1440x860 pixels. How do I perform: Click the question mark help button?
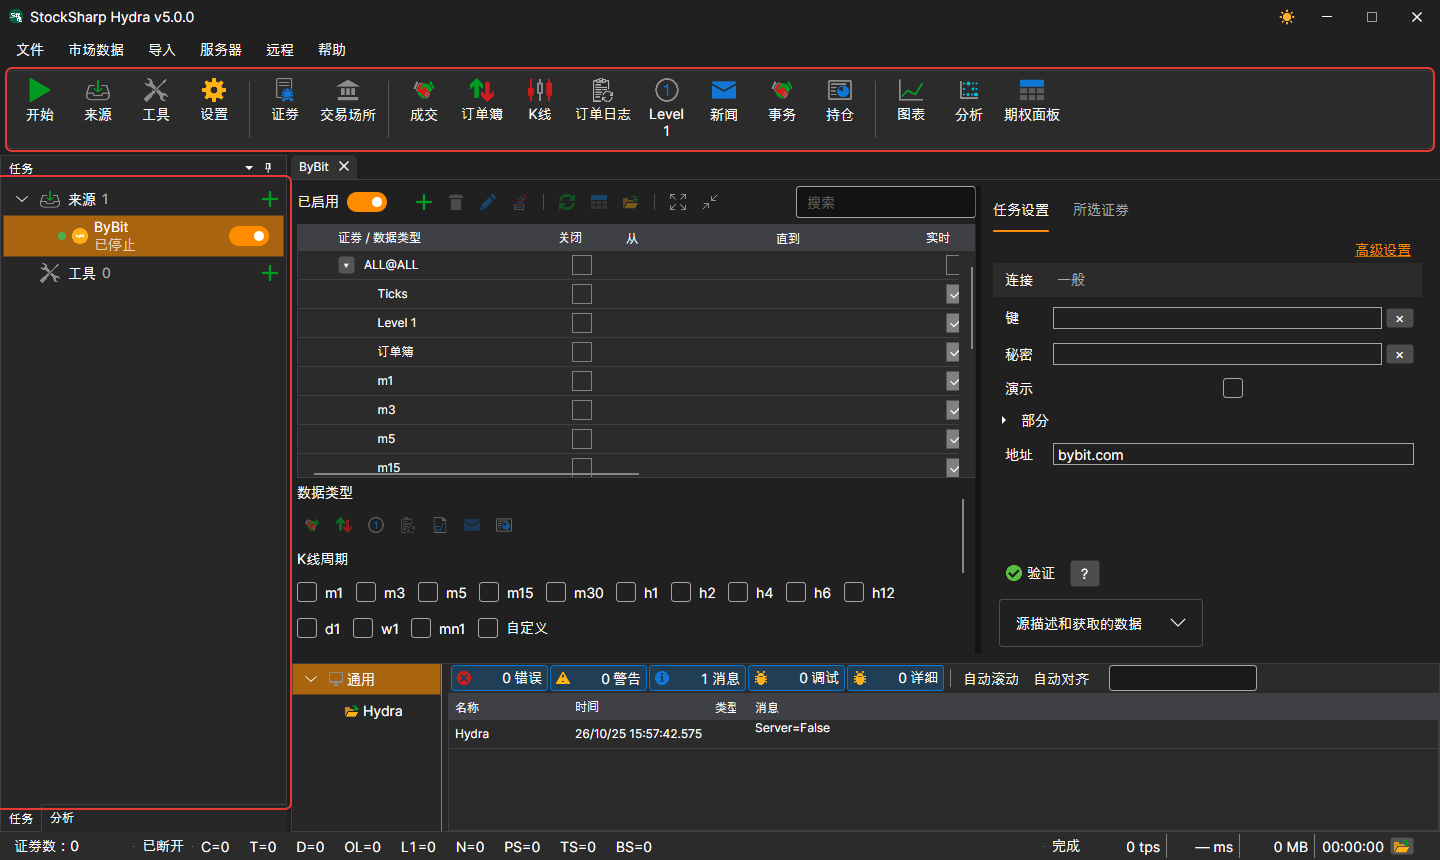(x=1085, y=573)
